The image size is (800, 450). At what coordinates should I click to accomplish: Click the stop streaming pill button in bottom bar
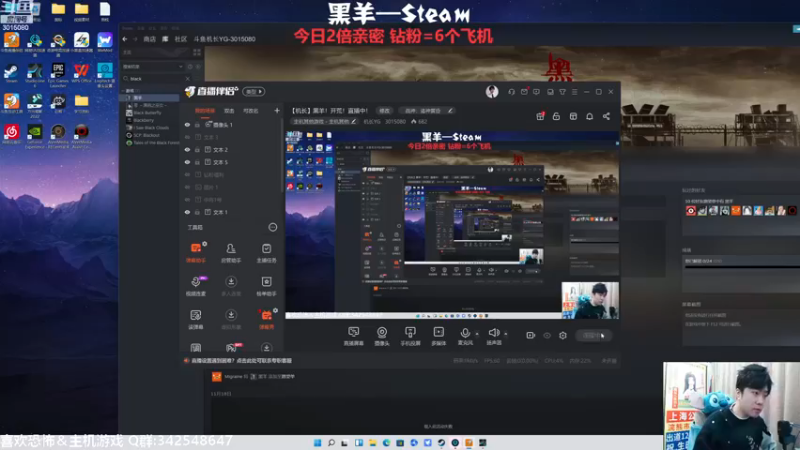pos(593,336)
